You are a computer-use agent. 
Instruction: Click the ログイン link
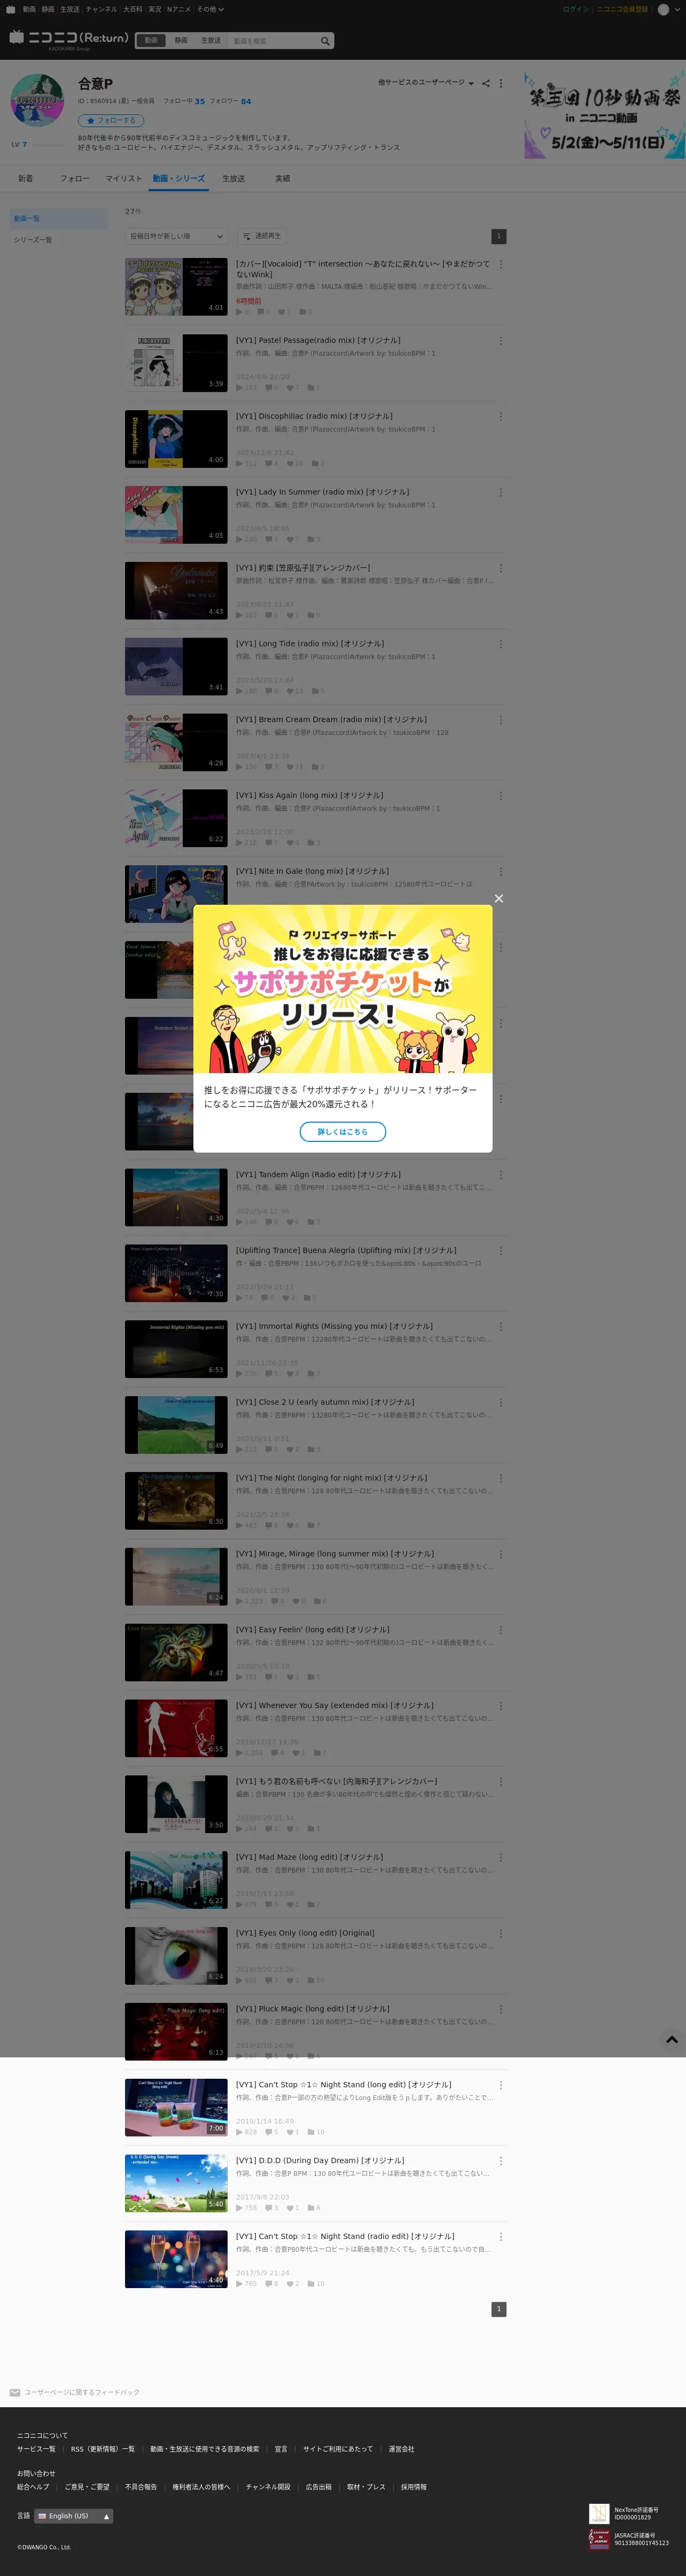coord(575,9)
